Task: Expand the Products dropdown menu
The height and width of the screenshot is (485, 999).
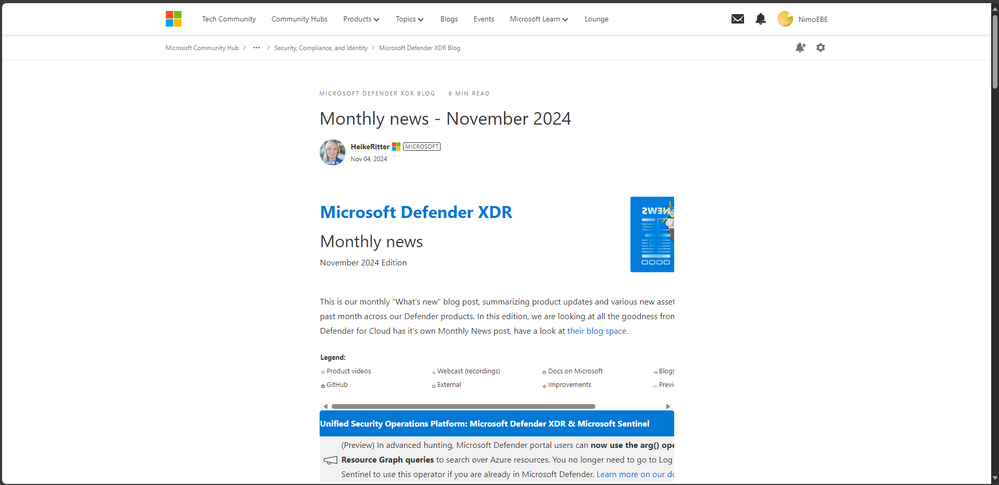Action: [361, 19]
